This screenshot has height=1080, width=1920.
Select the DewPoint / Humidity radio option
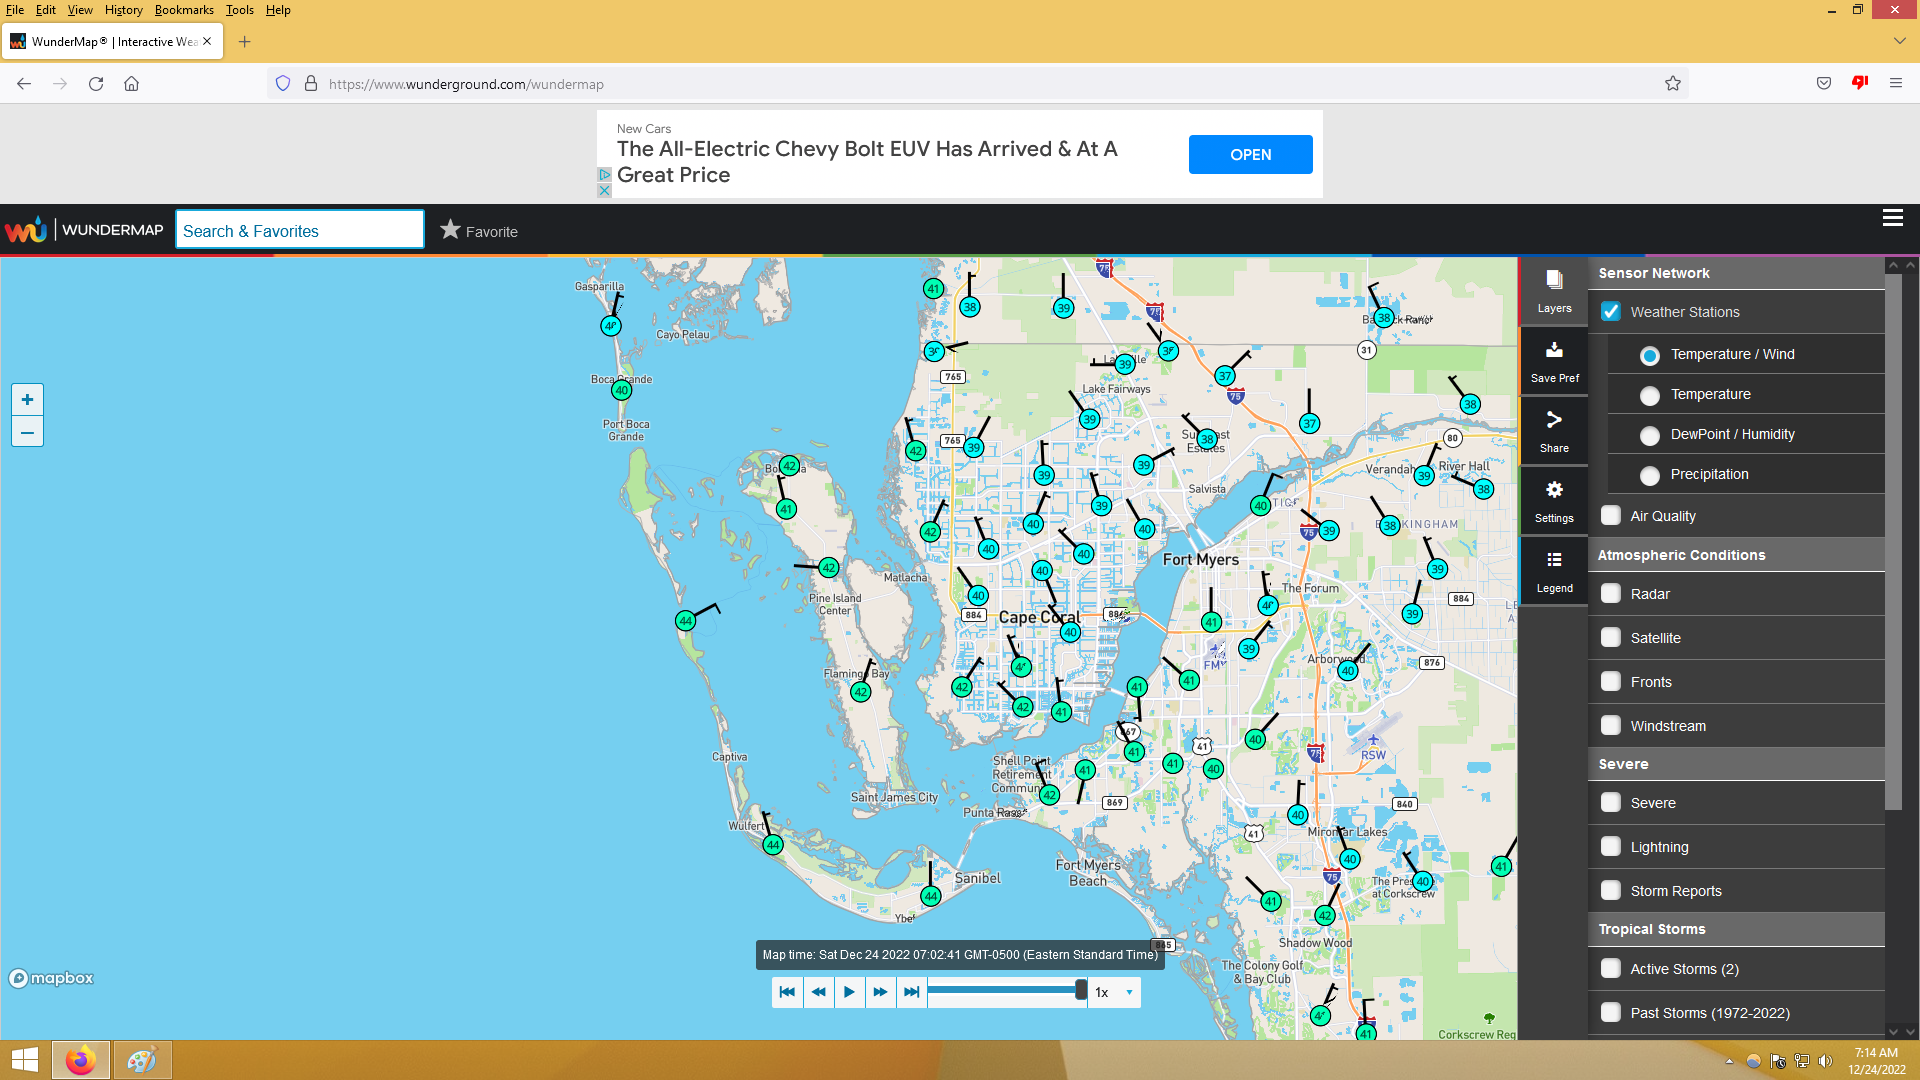click(x=1650, y=435)
